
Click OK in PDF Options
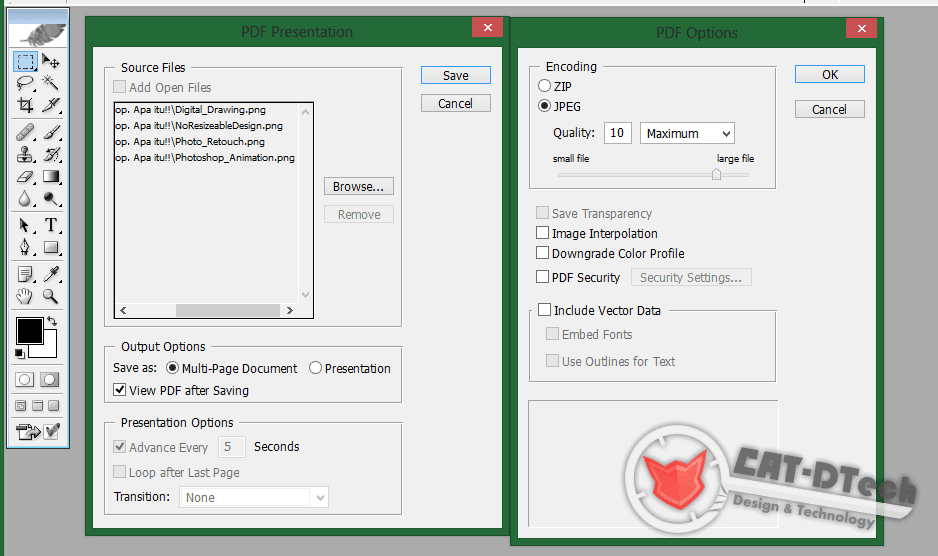coord(830,74)
